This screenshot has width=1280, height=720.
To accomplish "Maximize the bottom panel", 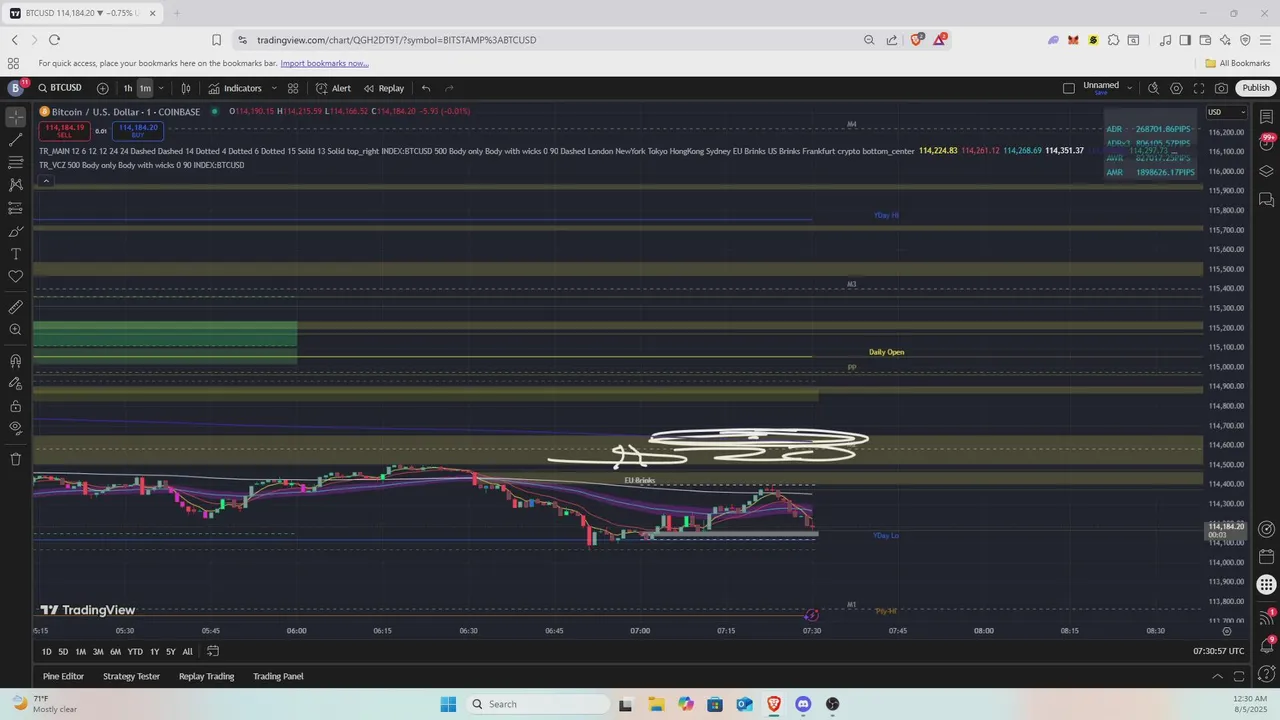I will [1239, 676].
